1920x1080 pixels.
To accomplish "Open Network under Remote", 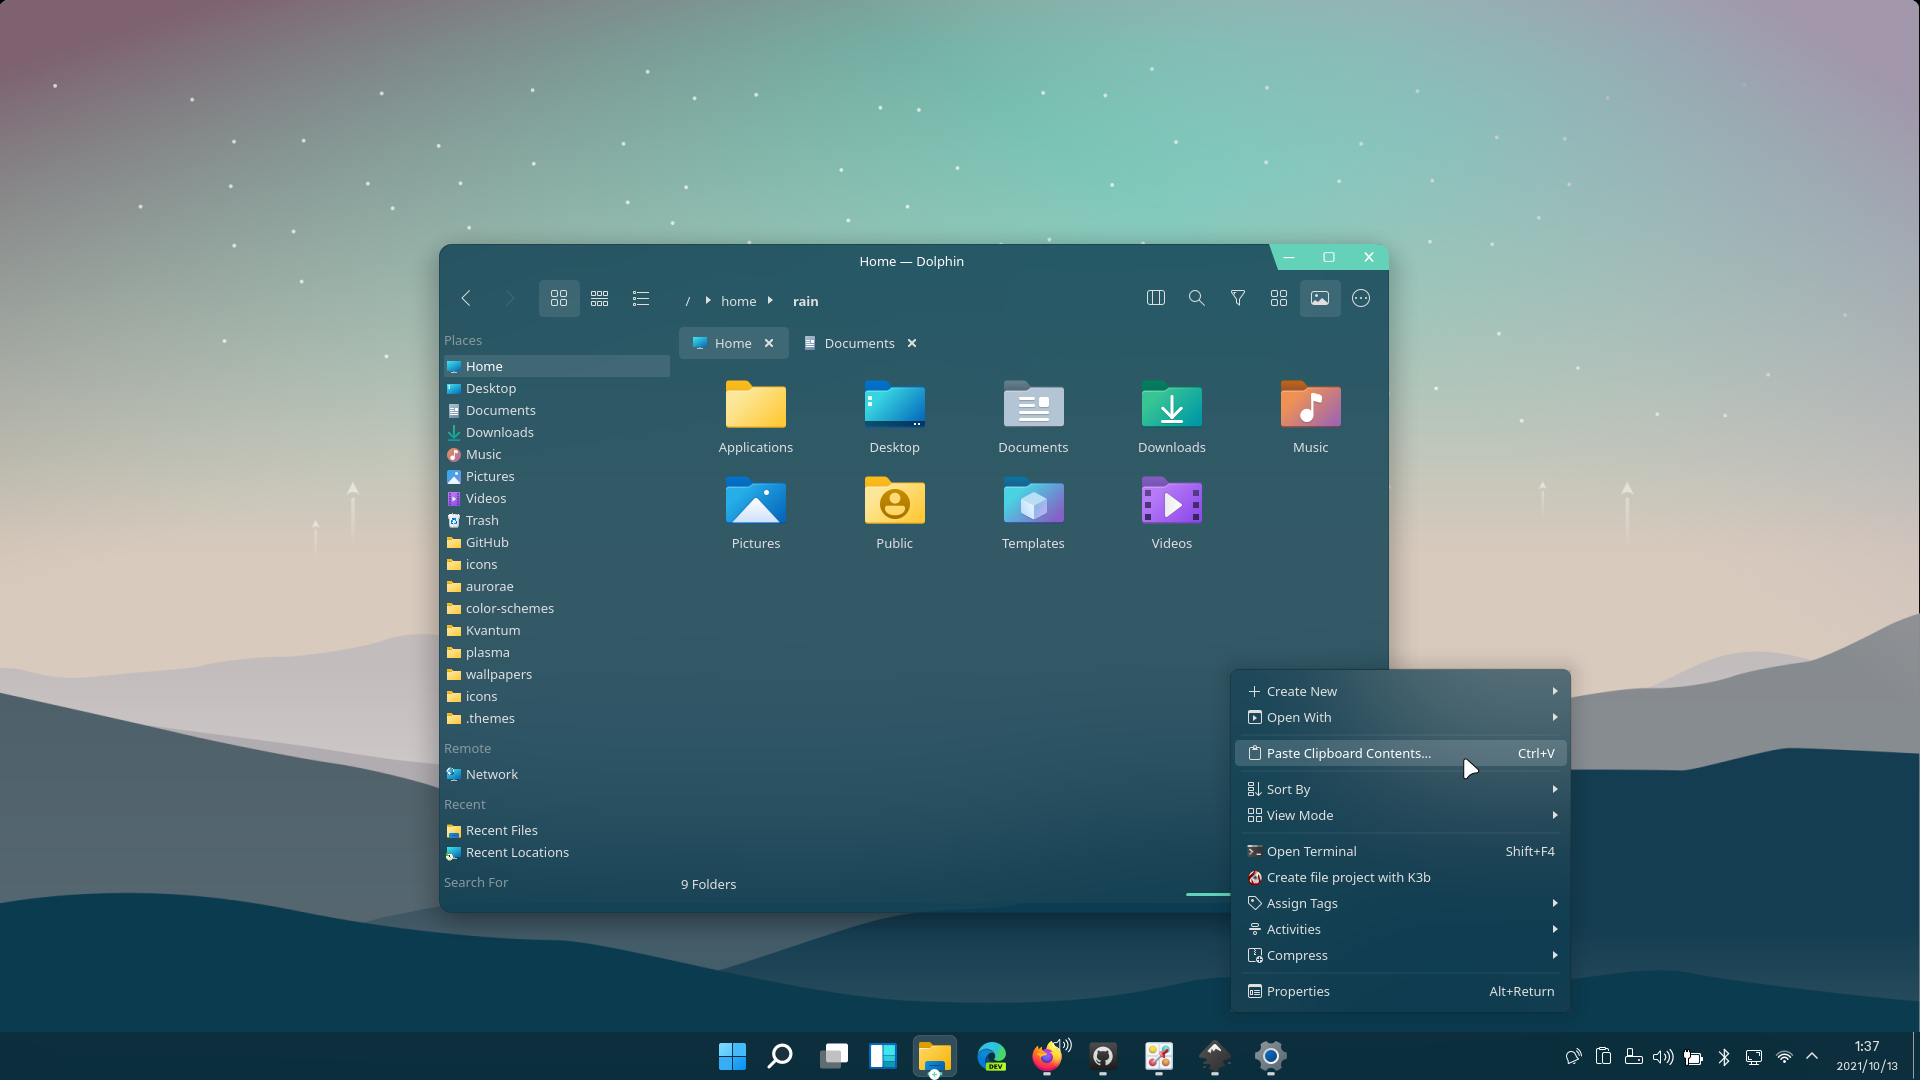I will 557,775.
